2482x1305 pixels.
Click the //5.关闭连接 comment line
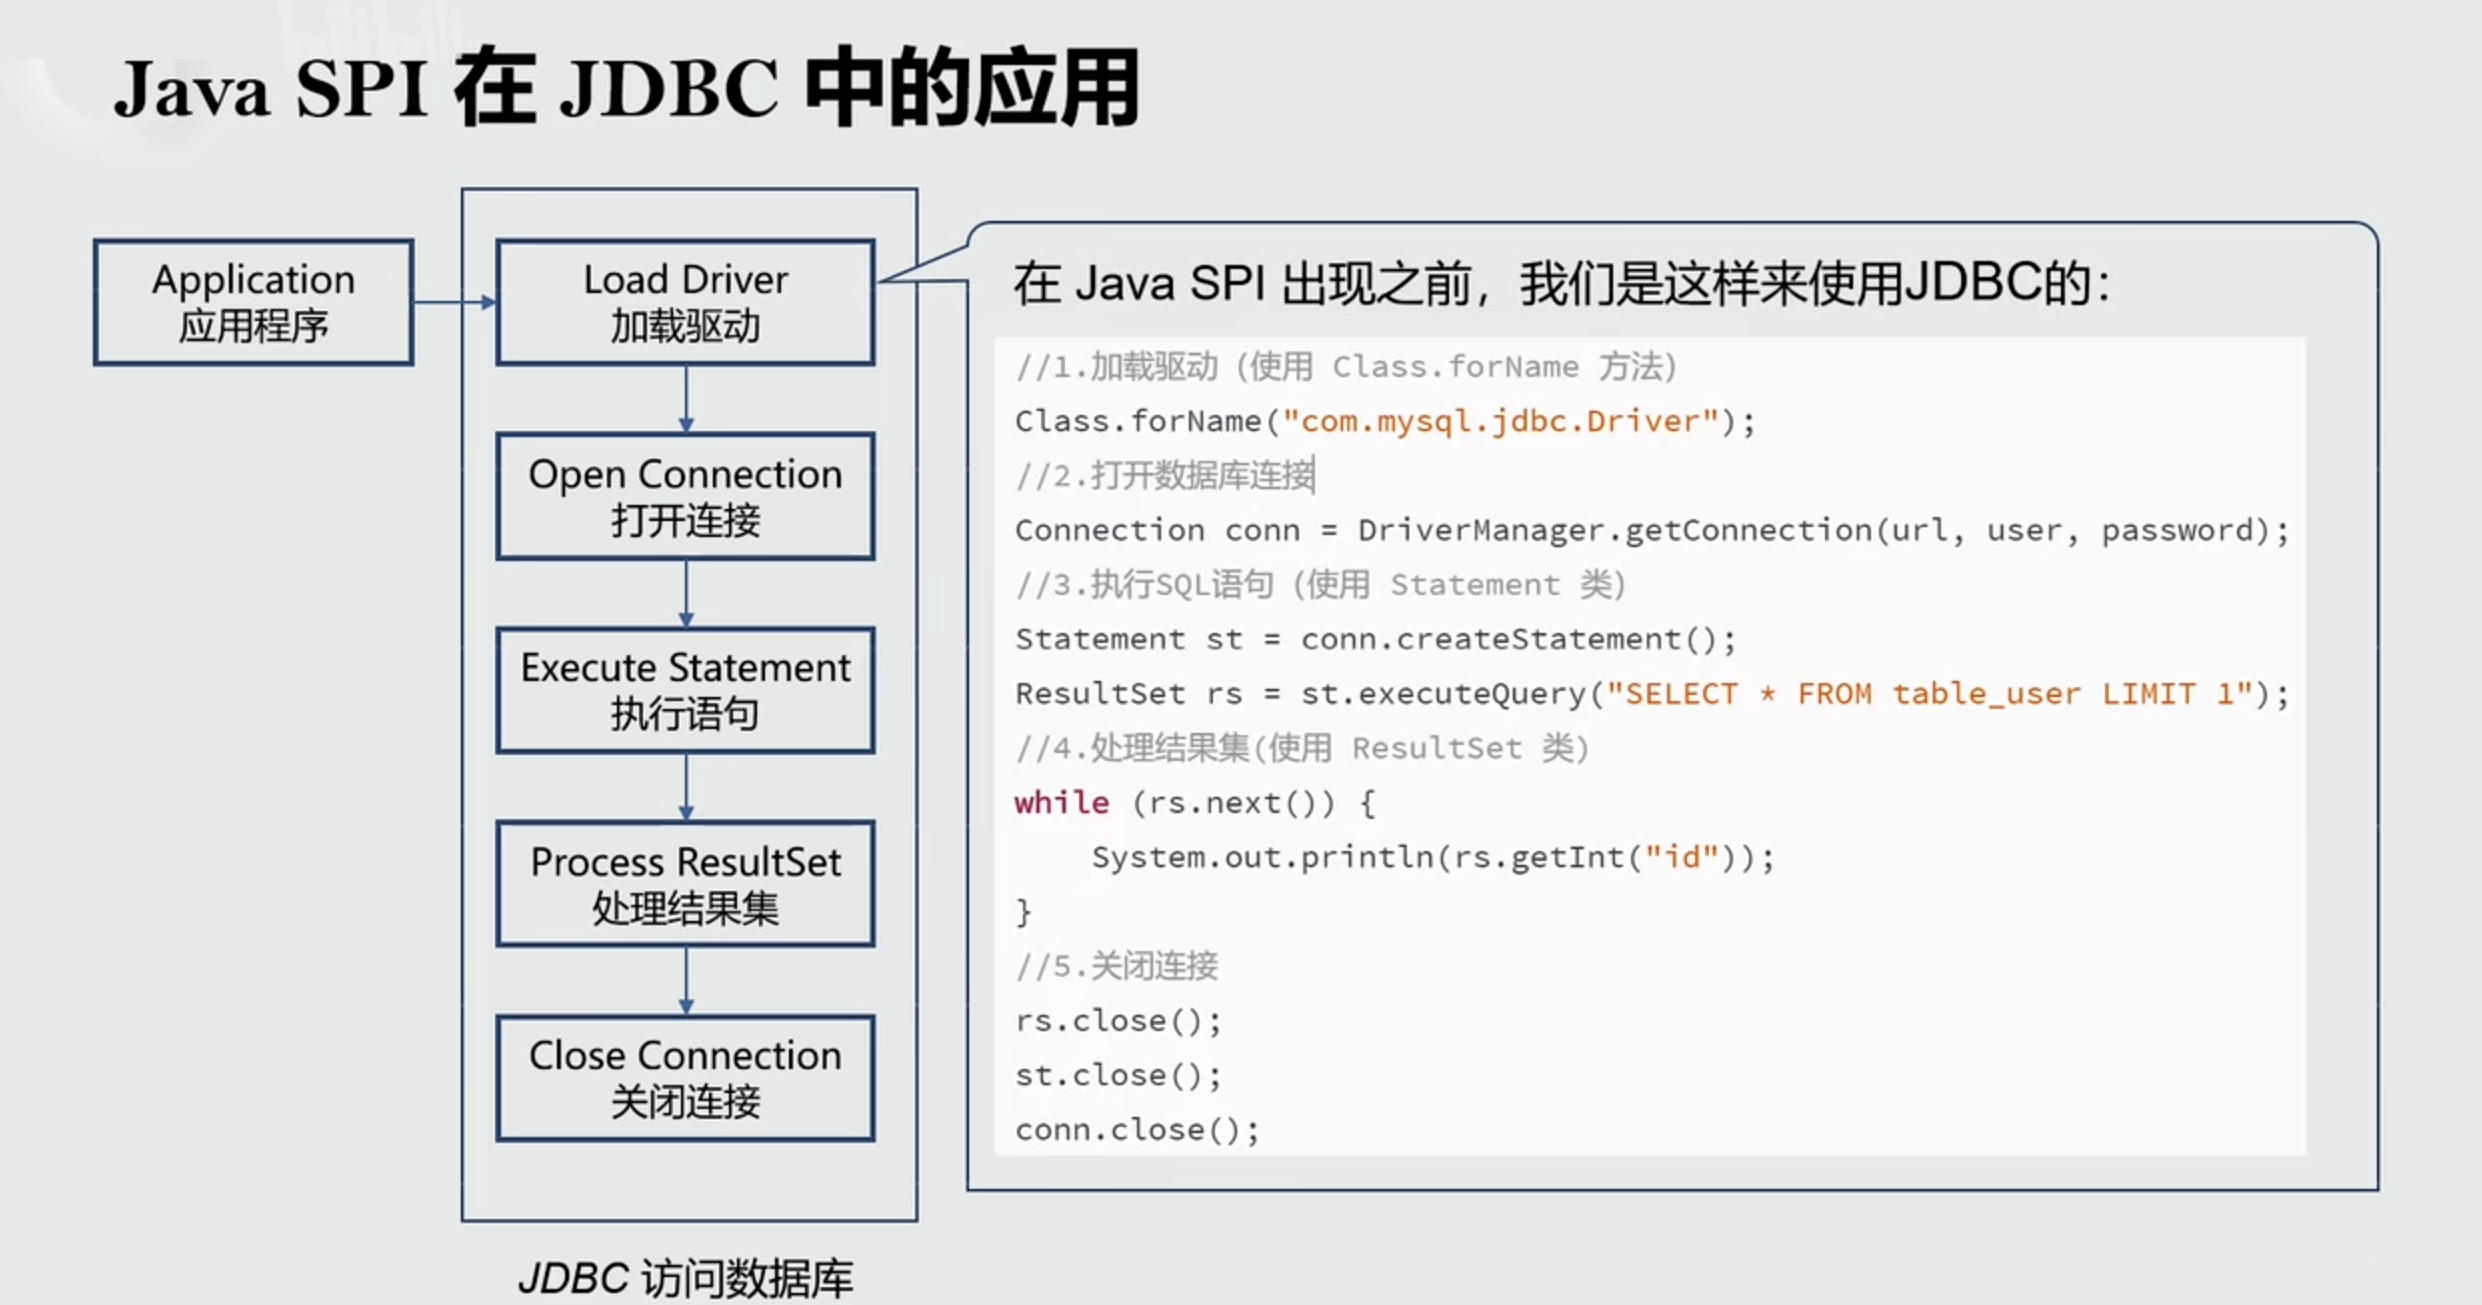pos(1117,965)
